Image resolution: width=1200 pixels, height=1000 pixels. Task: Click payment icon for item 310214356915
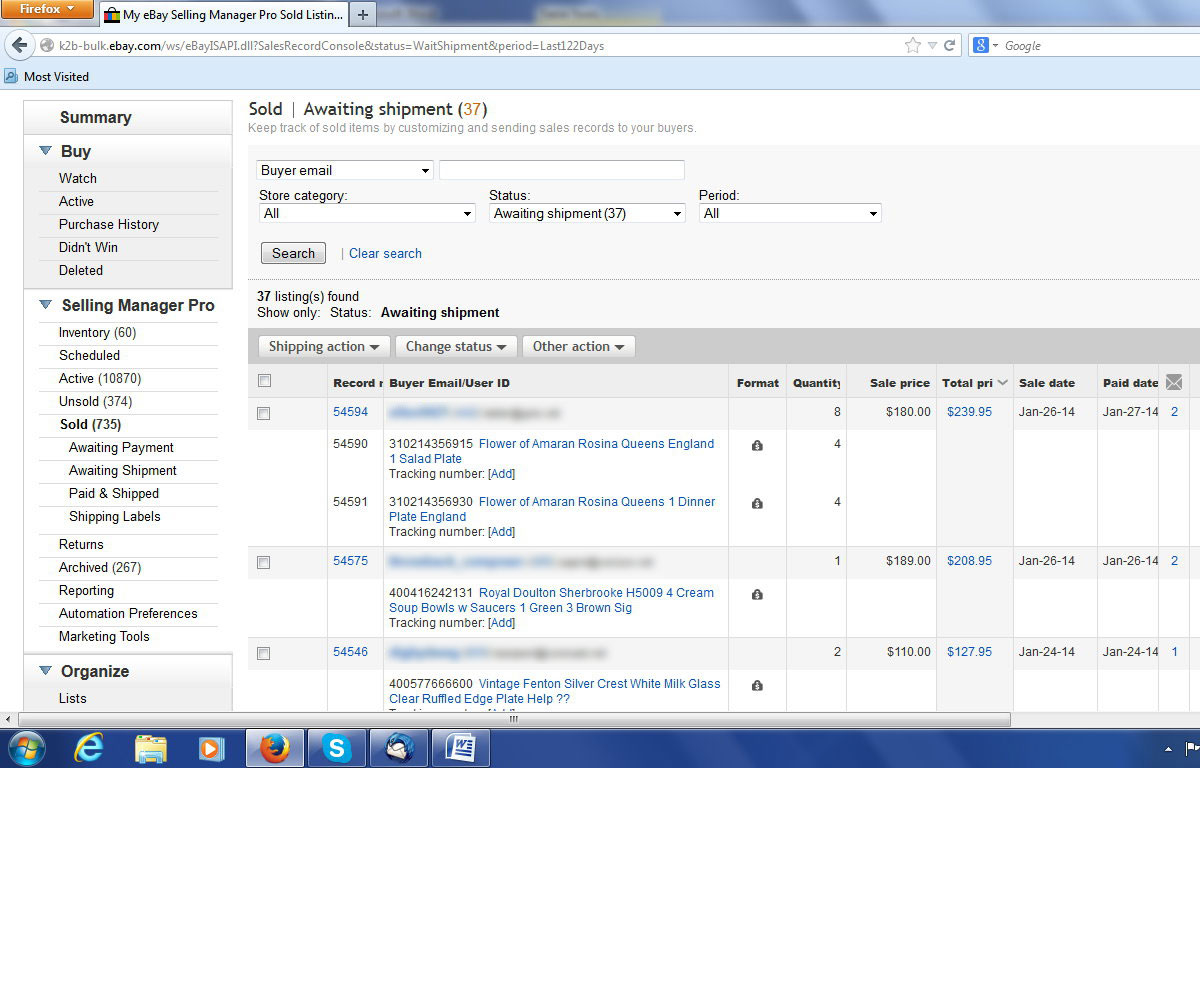tap(757, 445)
